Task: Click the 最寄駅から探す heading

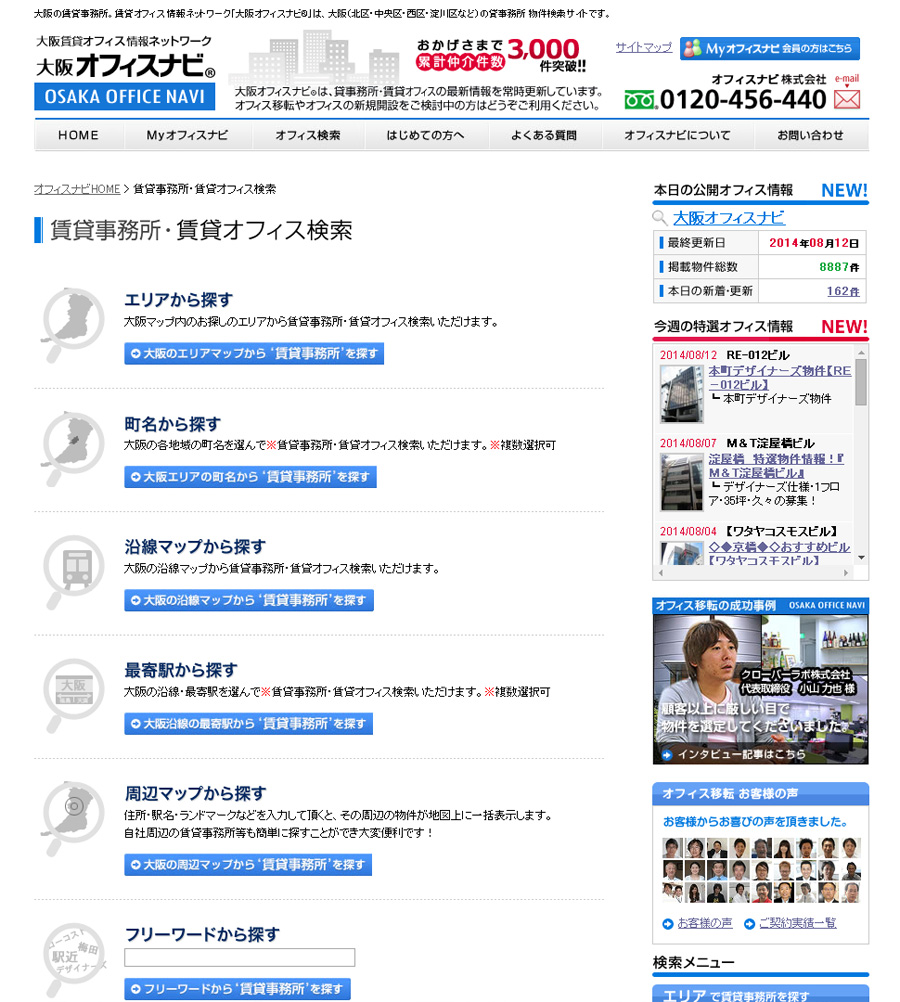Action: coord(180,670)
